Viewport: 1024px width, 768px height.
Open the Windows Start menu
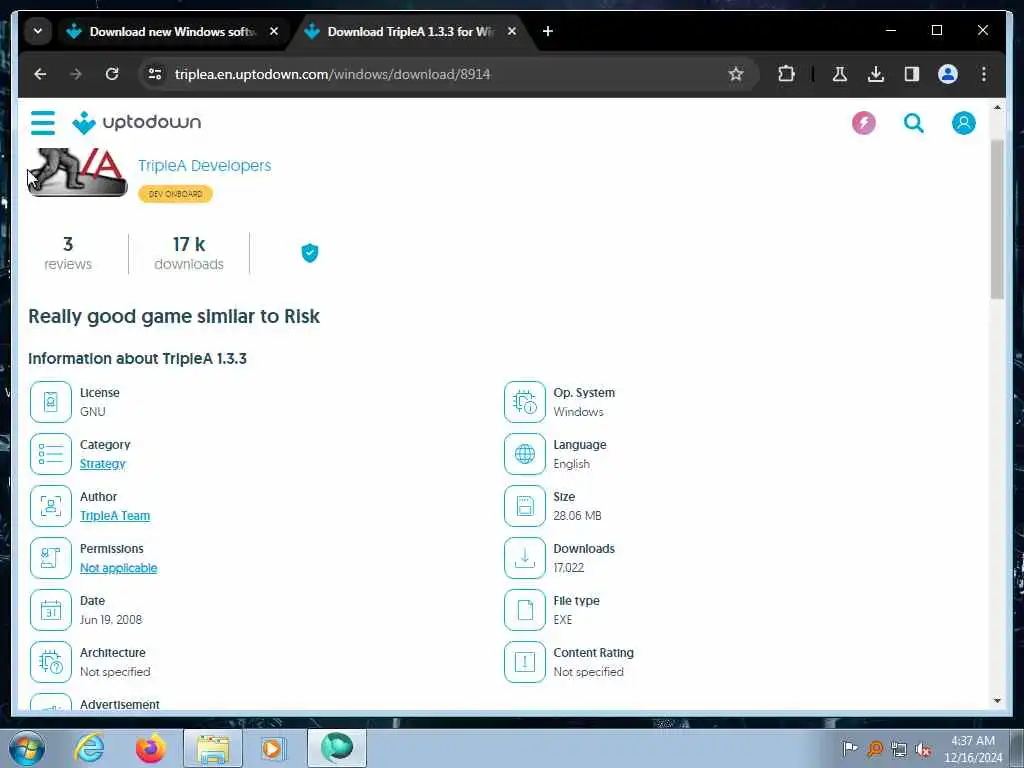pos(27,748)
